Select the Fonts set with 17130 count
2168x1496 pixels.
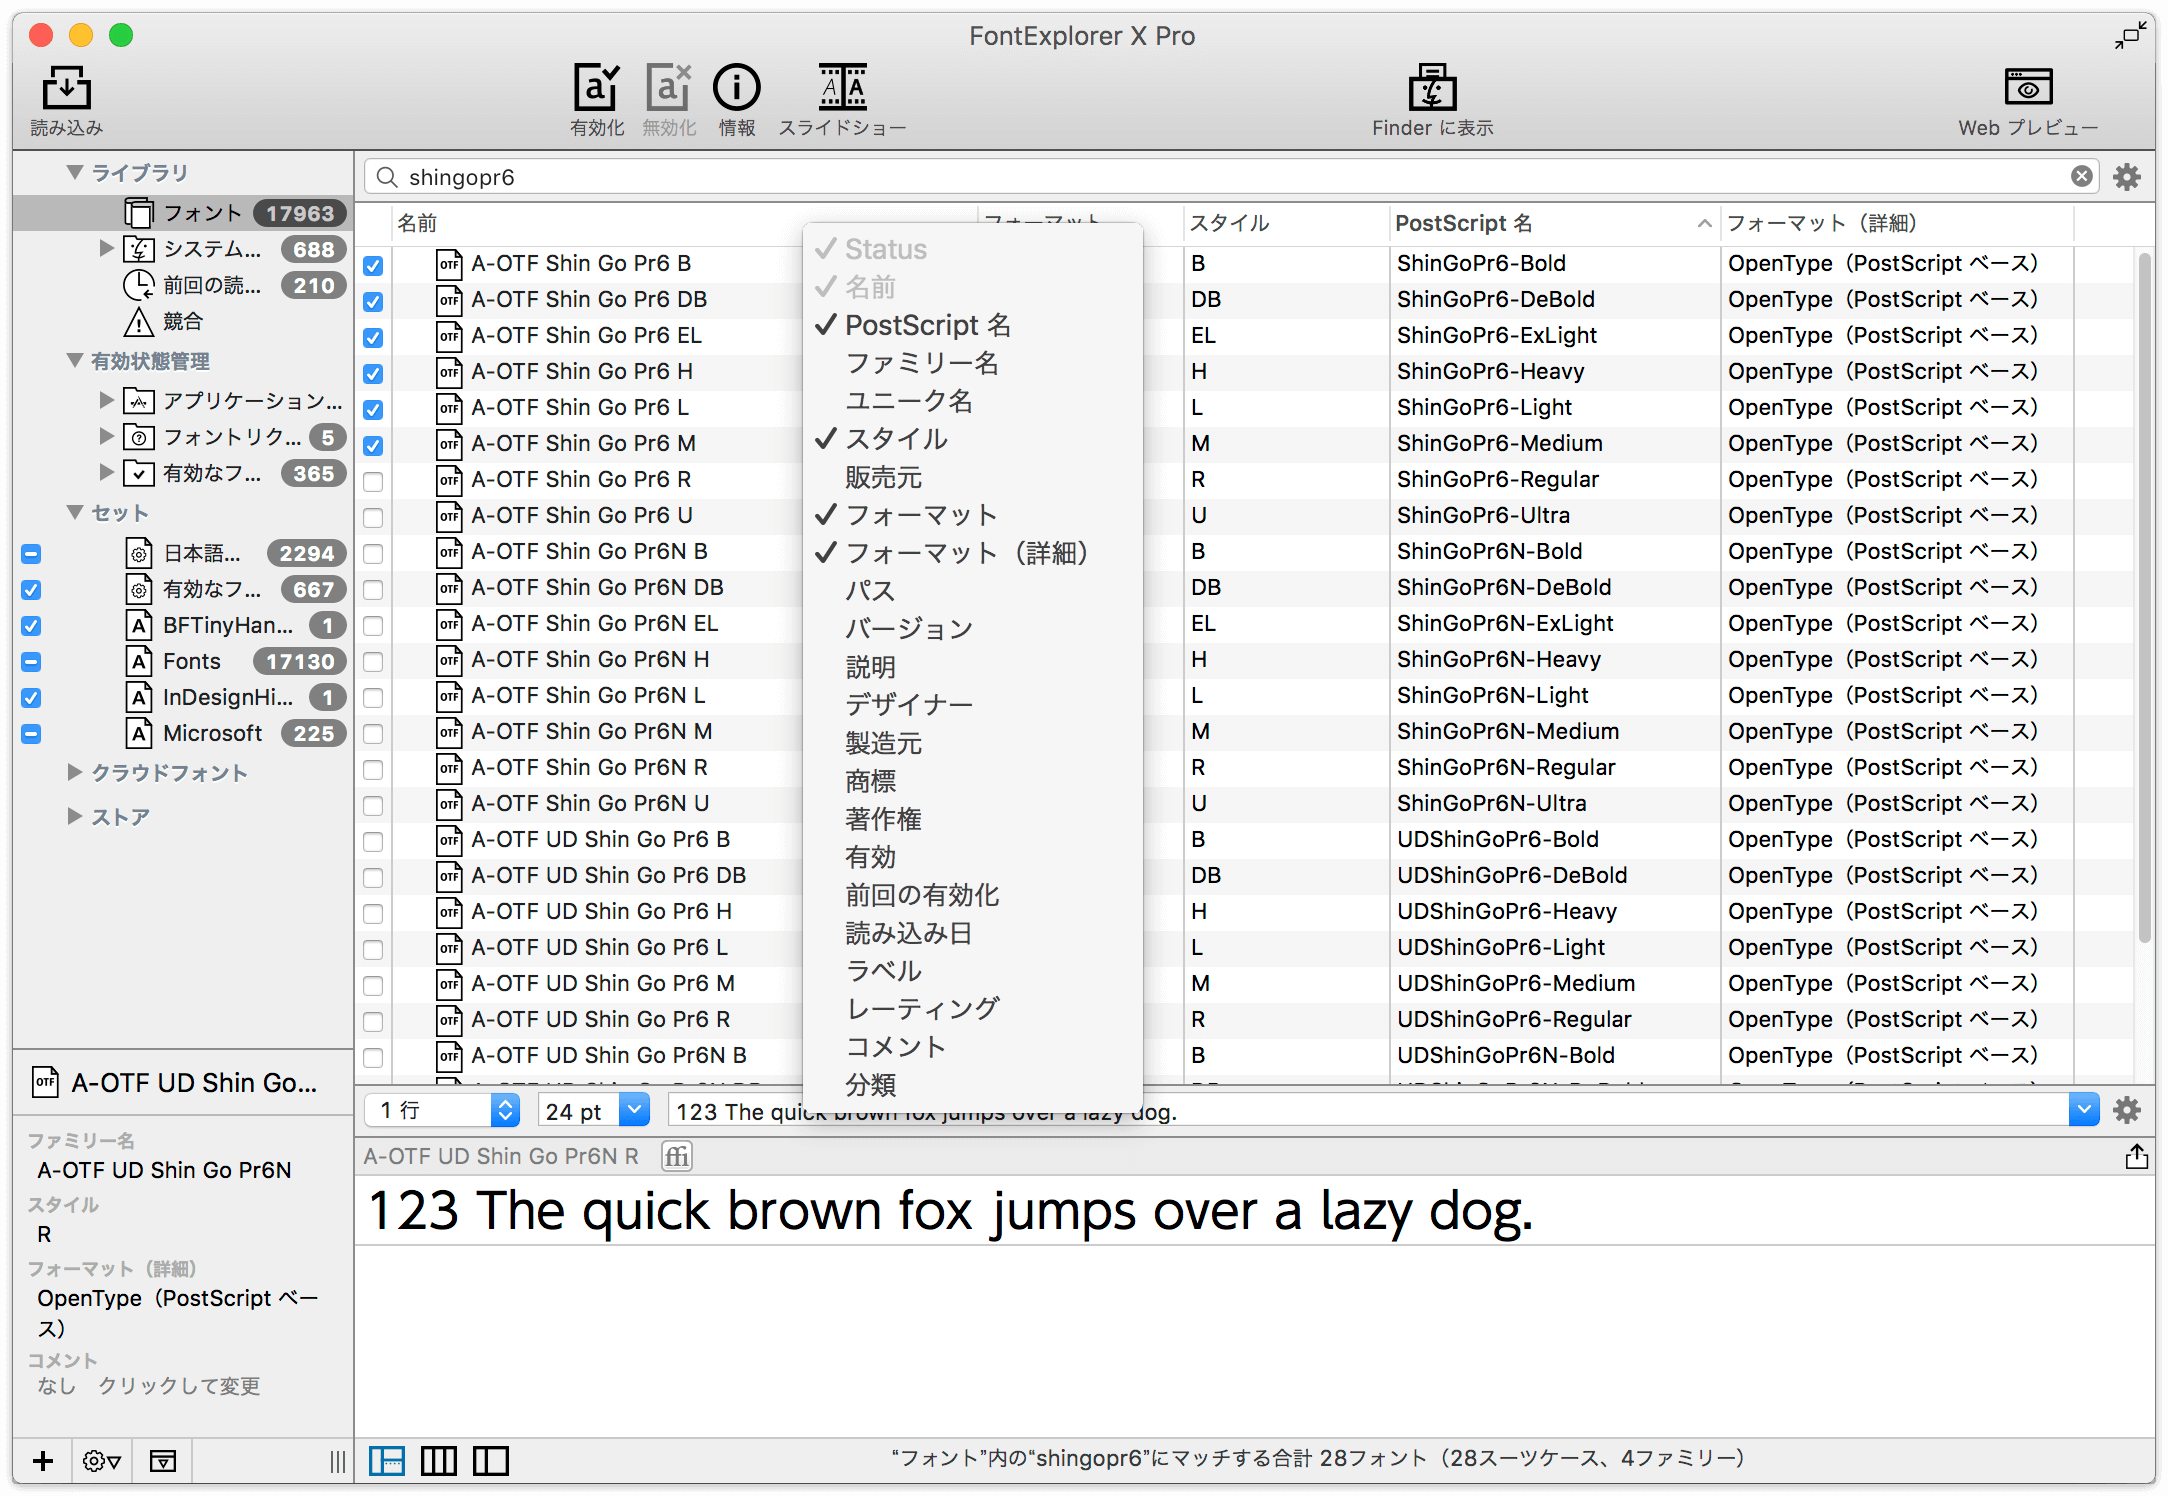(182, 661)
